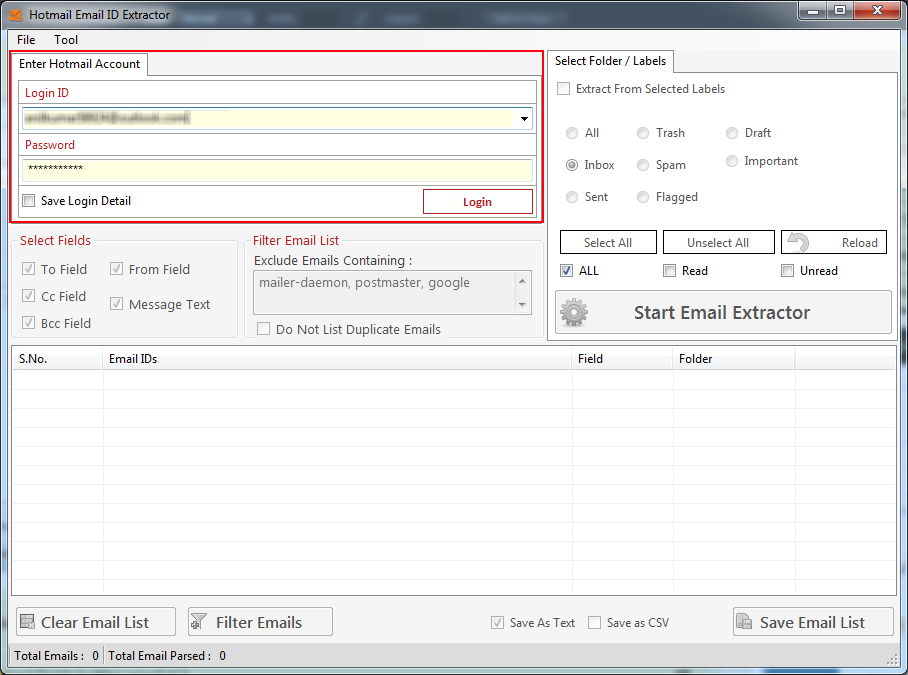
Task: Switch to Enter Hotmail Account tab
Action: pyautogui.click(x=79, y=64)
